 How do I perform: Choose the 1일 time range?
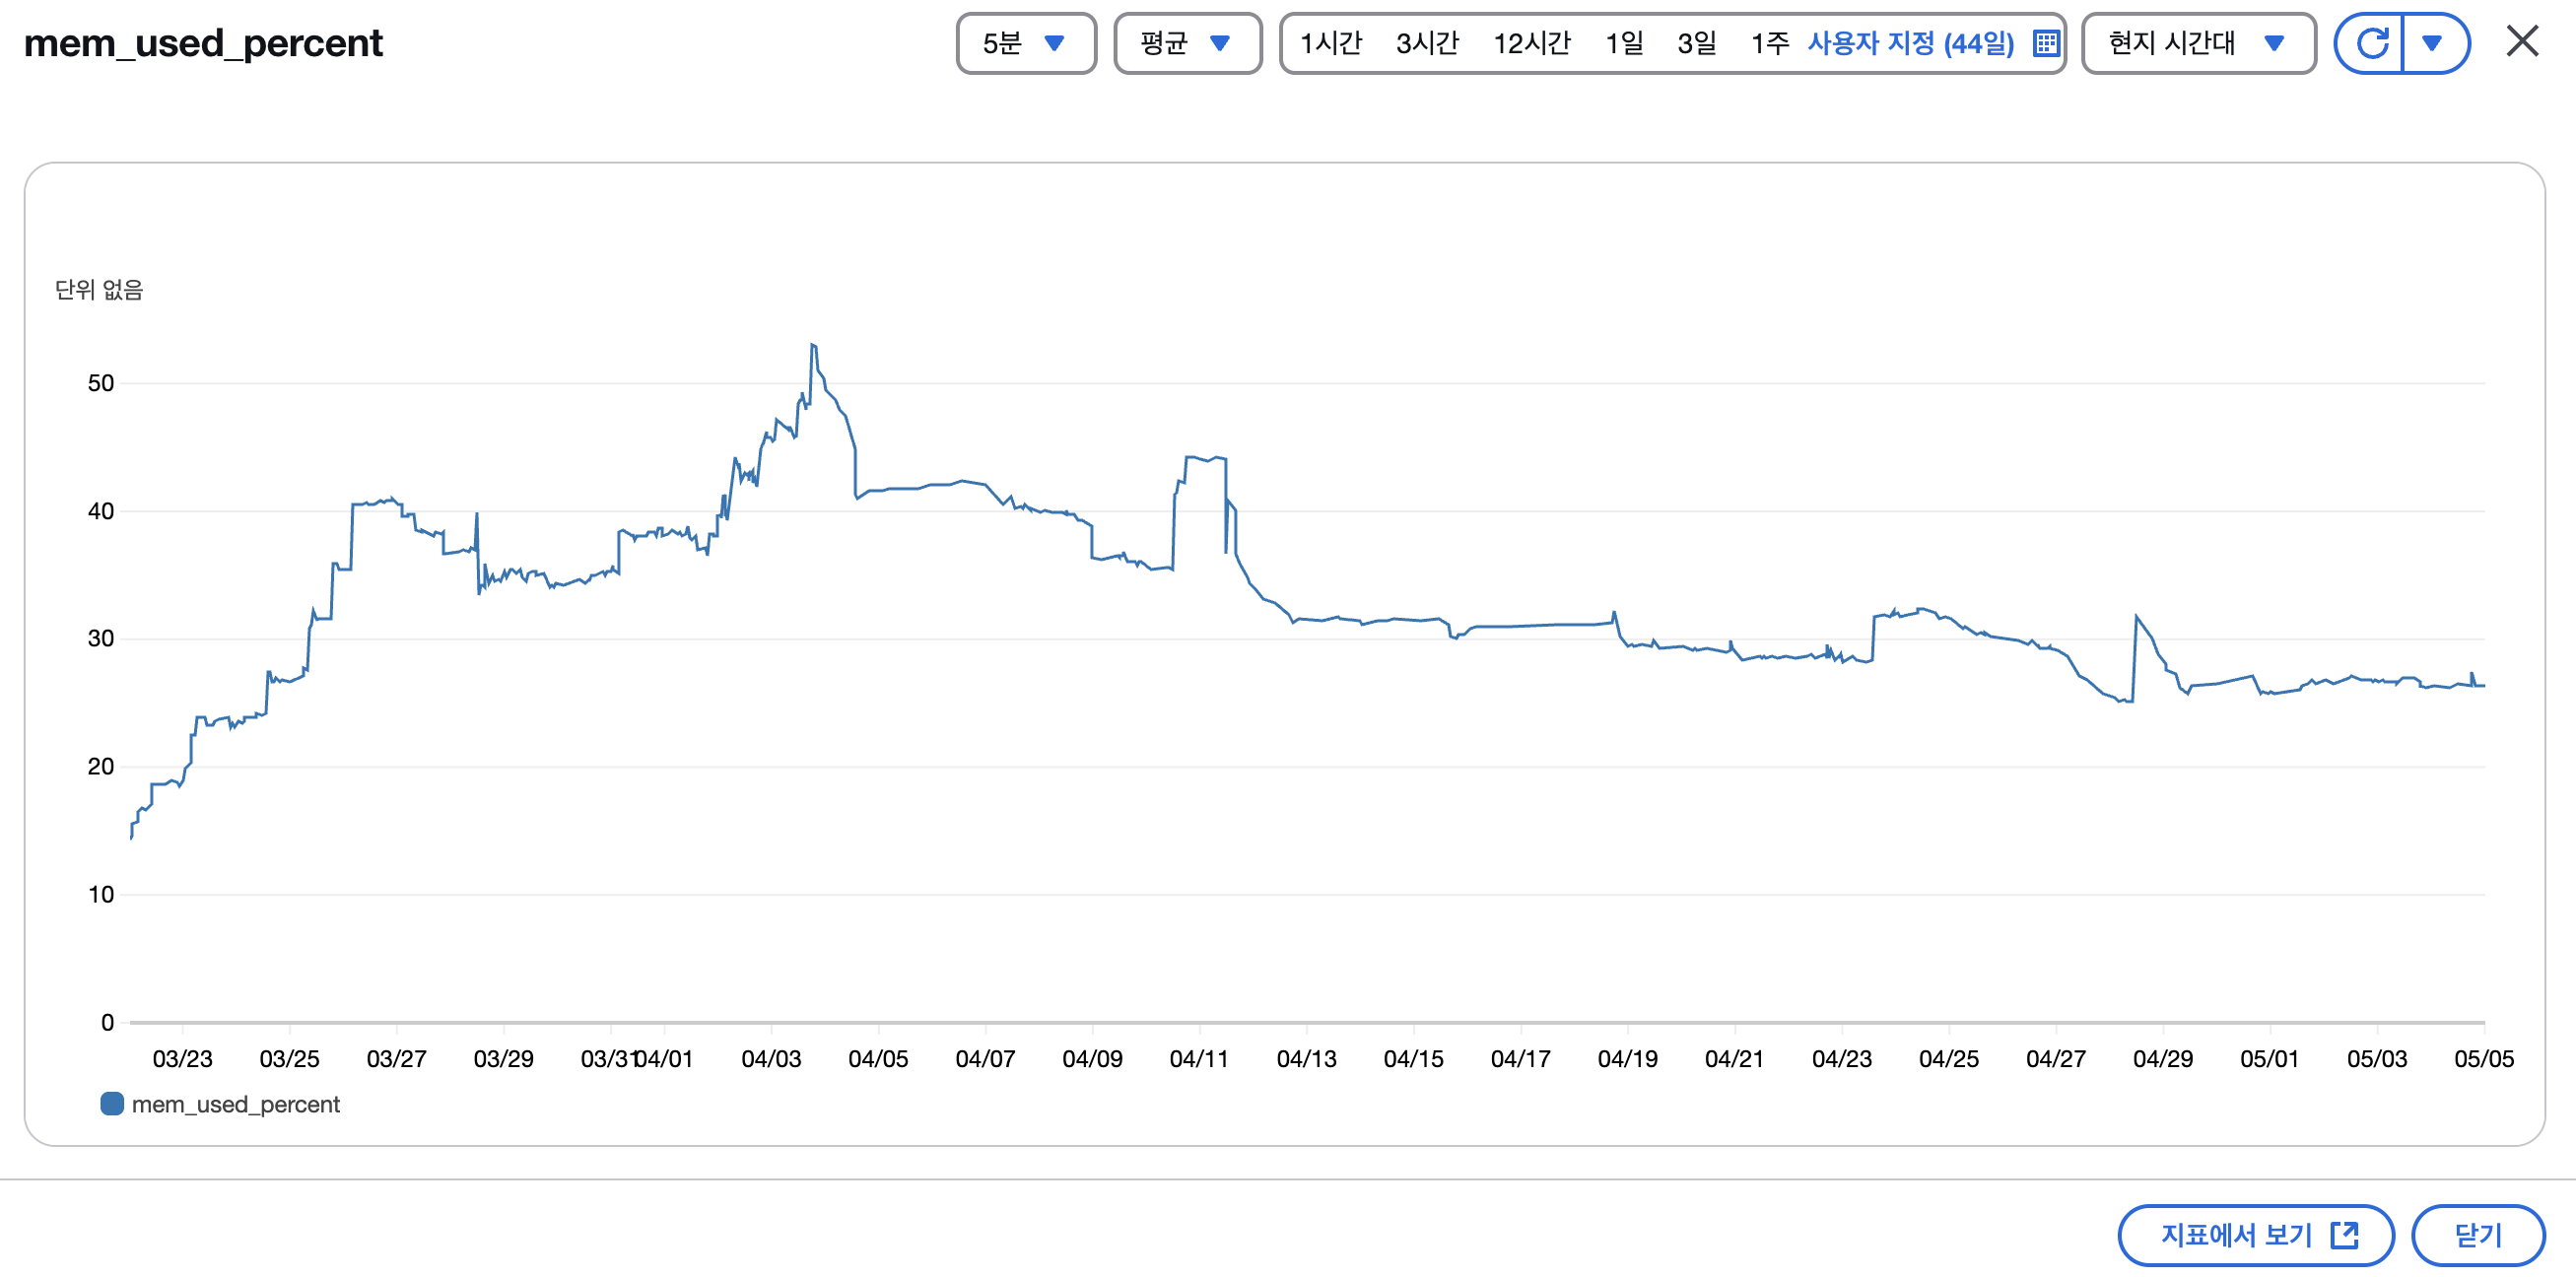(x=1624, y=43)
